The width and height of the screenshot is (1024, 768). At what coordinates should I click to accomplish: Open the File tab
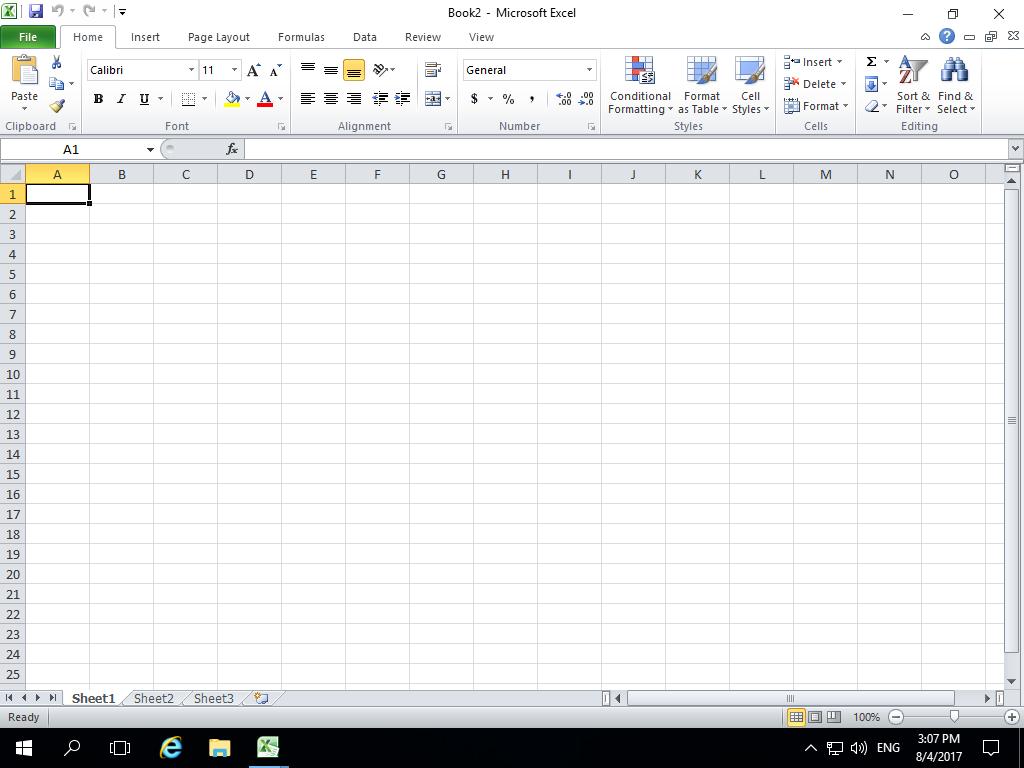point(28,37)
